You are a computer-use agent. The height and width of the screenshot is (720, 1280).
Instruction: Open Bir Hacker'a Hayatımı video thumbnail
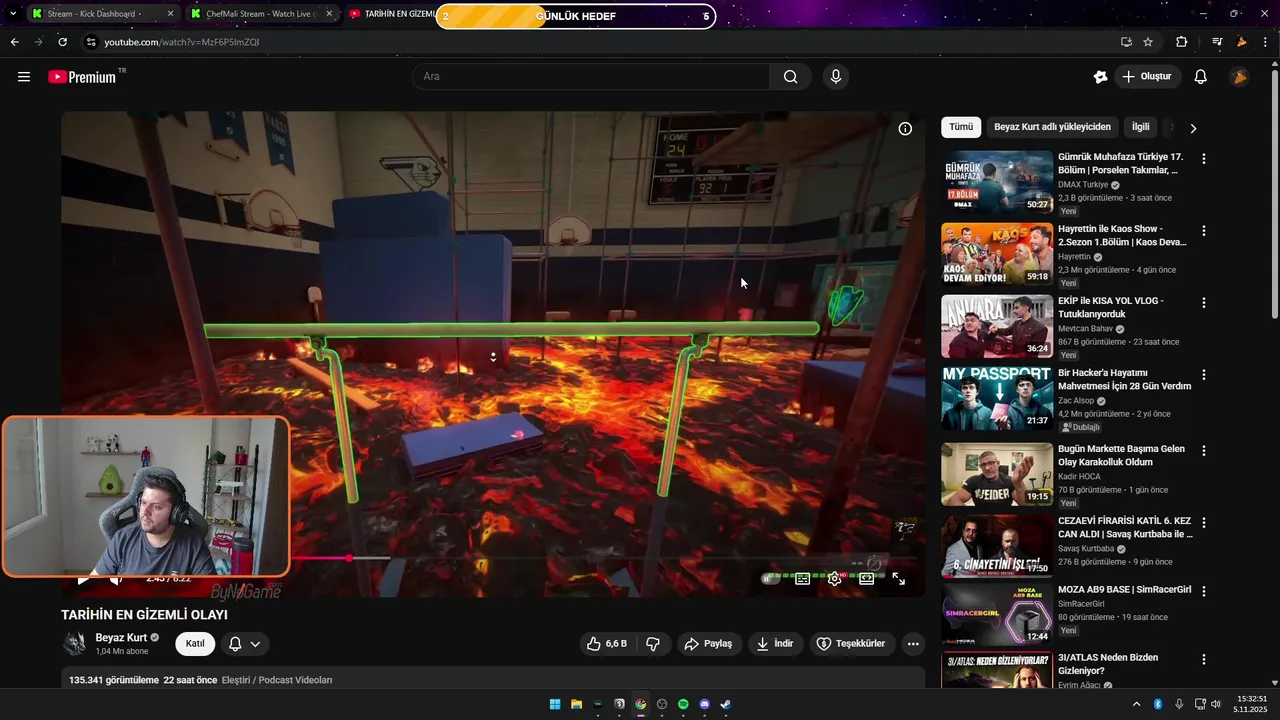(997, 398)
